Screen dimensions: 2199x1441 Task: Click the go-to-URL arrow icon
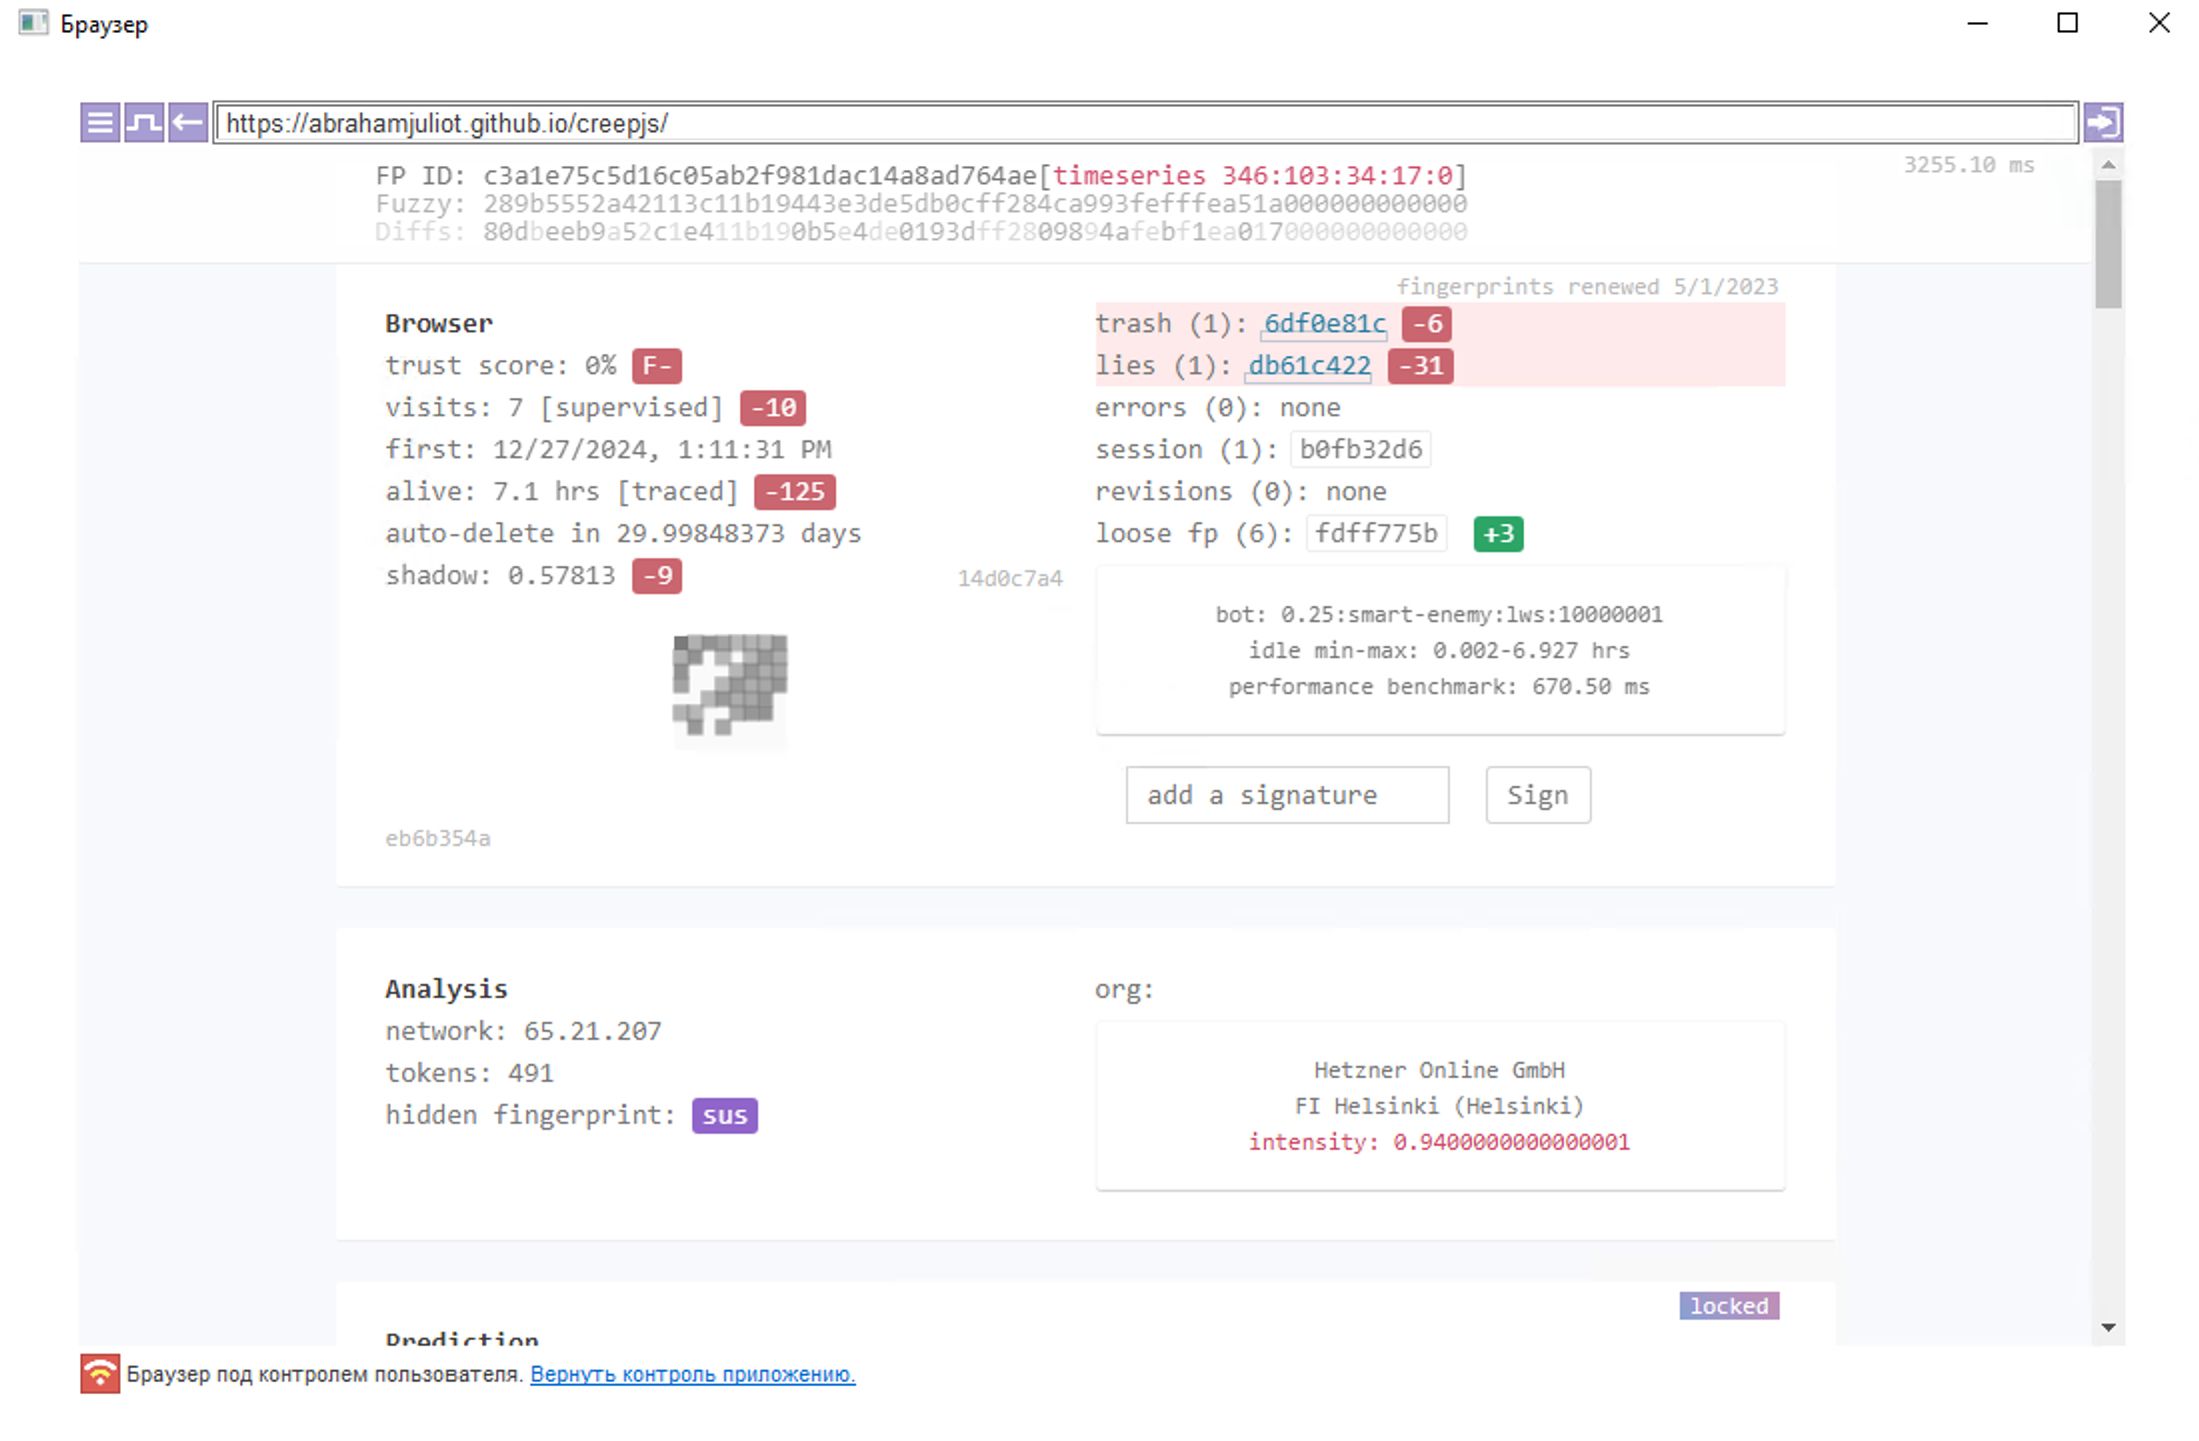(2103, 123)
